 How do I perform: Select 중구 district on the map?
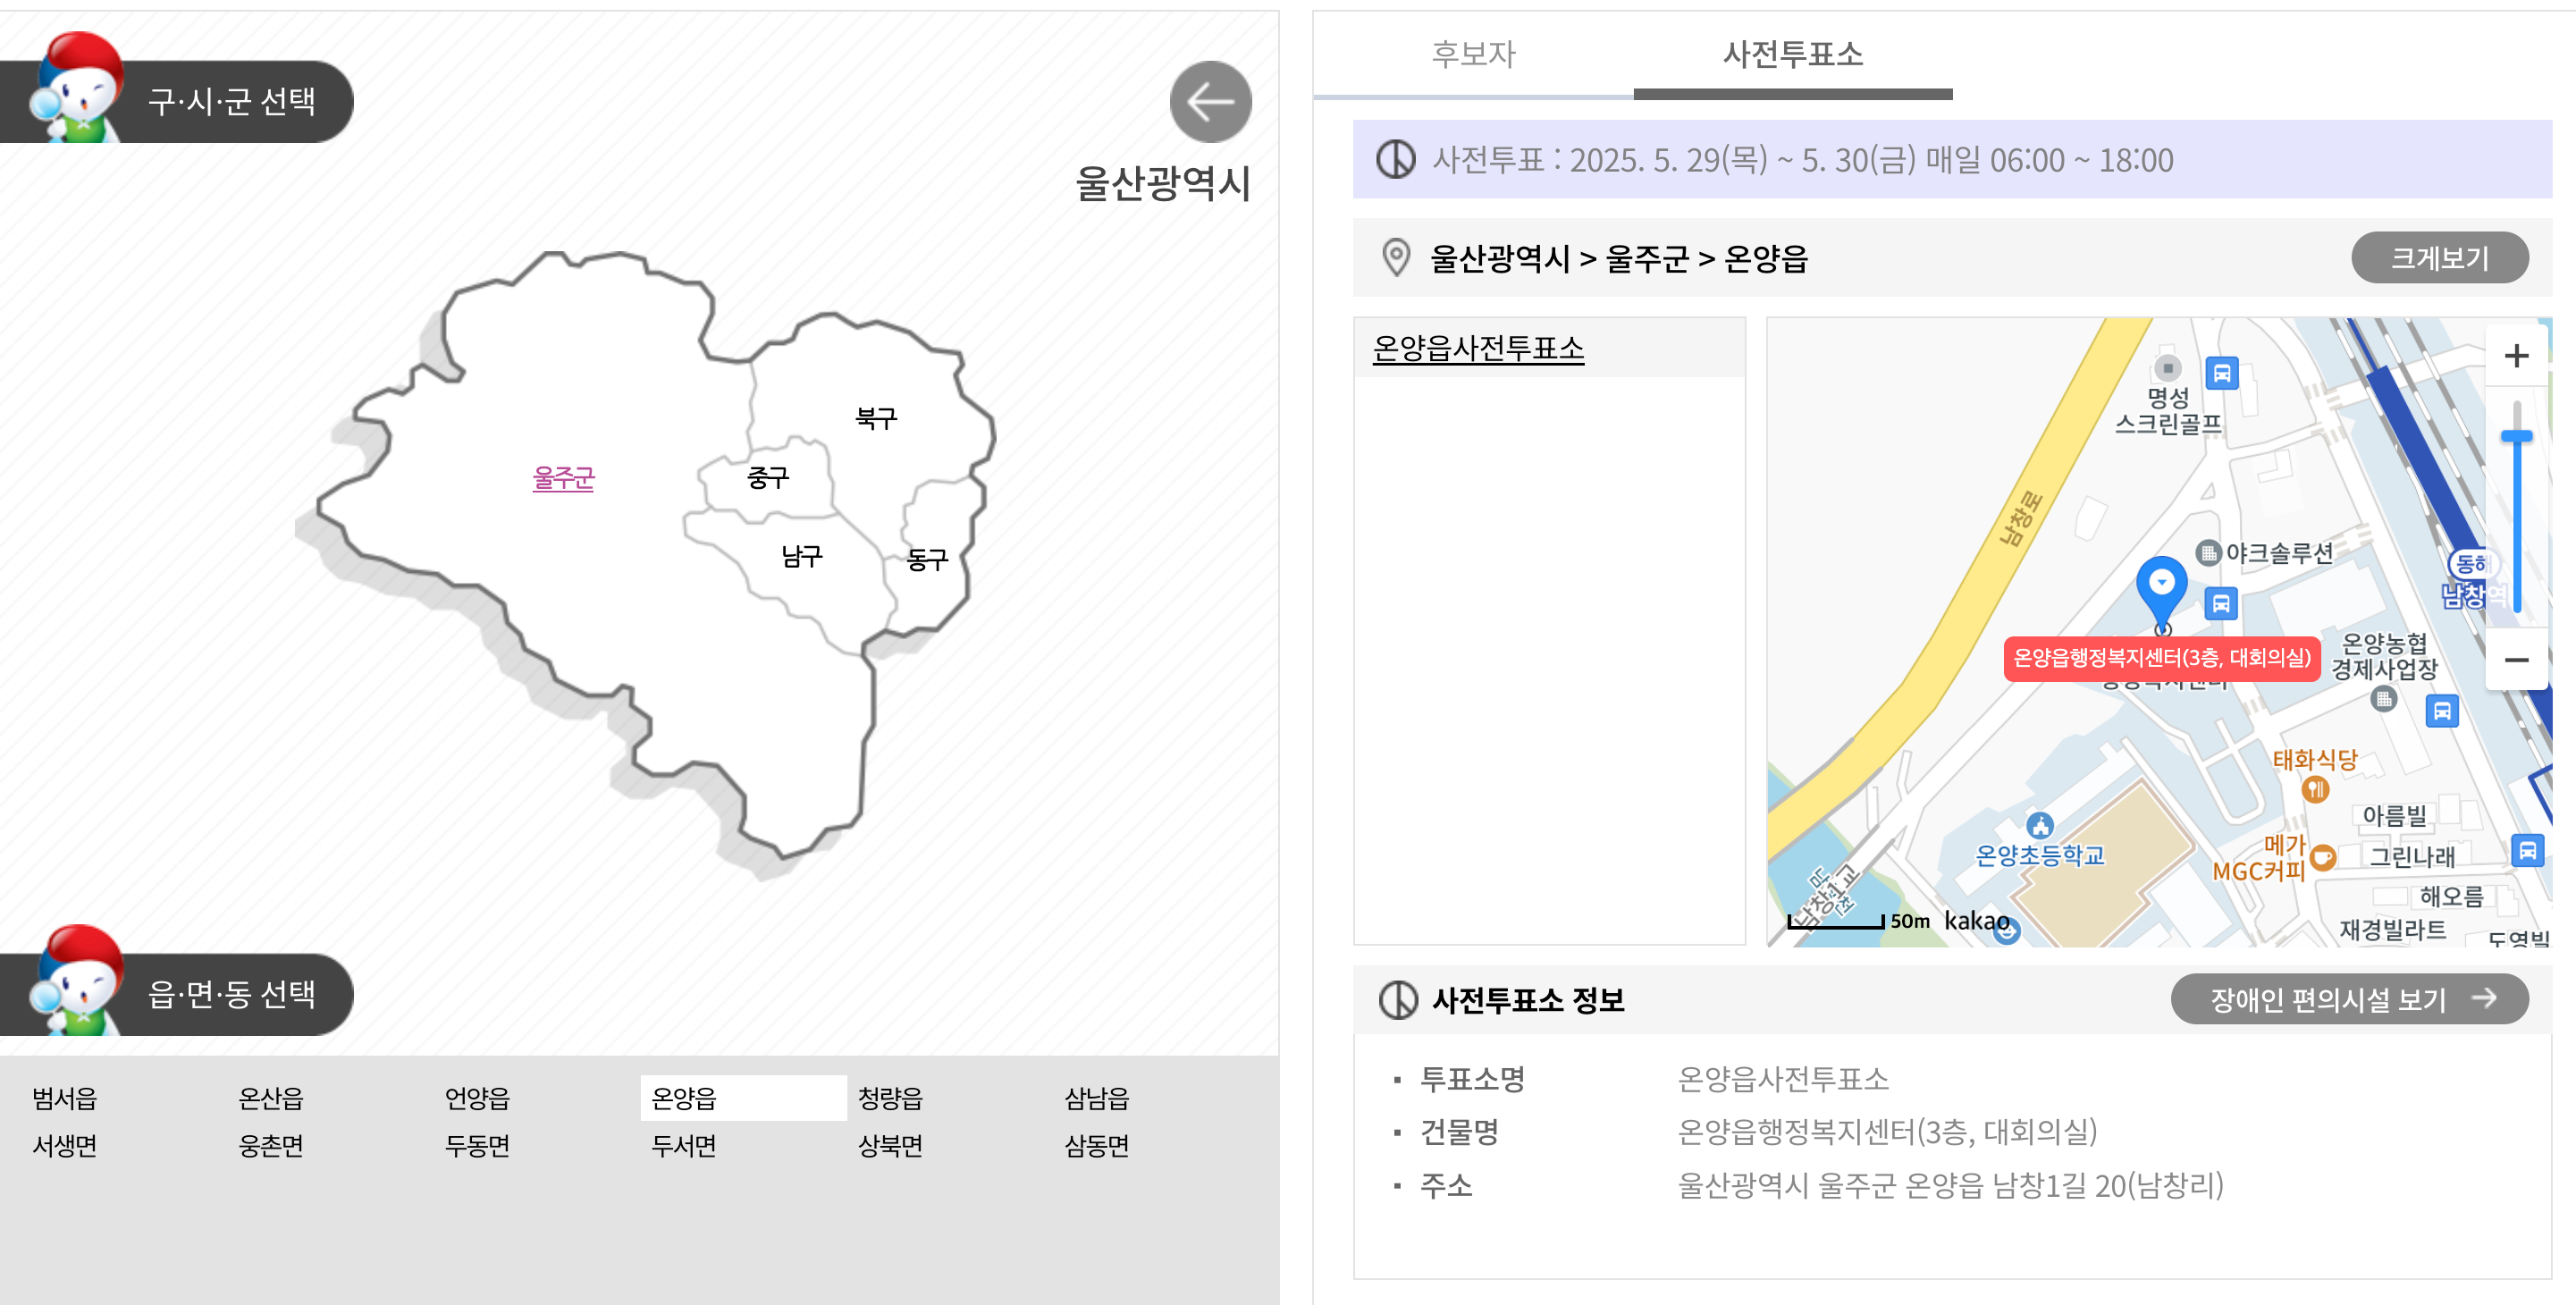(x=768, y=478)
